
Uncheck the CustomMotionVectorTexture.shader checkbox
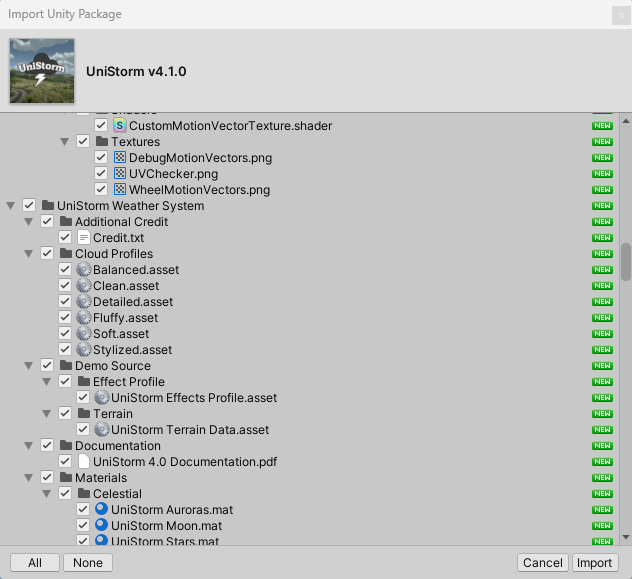pyautogui.click(x=101, y=125)
